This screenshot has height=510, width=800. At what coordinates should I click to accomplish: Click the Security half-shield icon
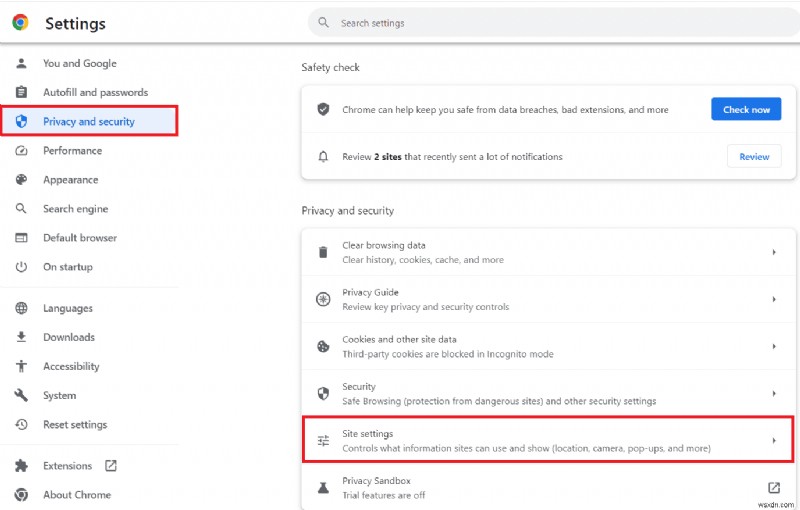[323, 394]
